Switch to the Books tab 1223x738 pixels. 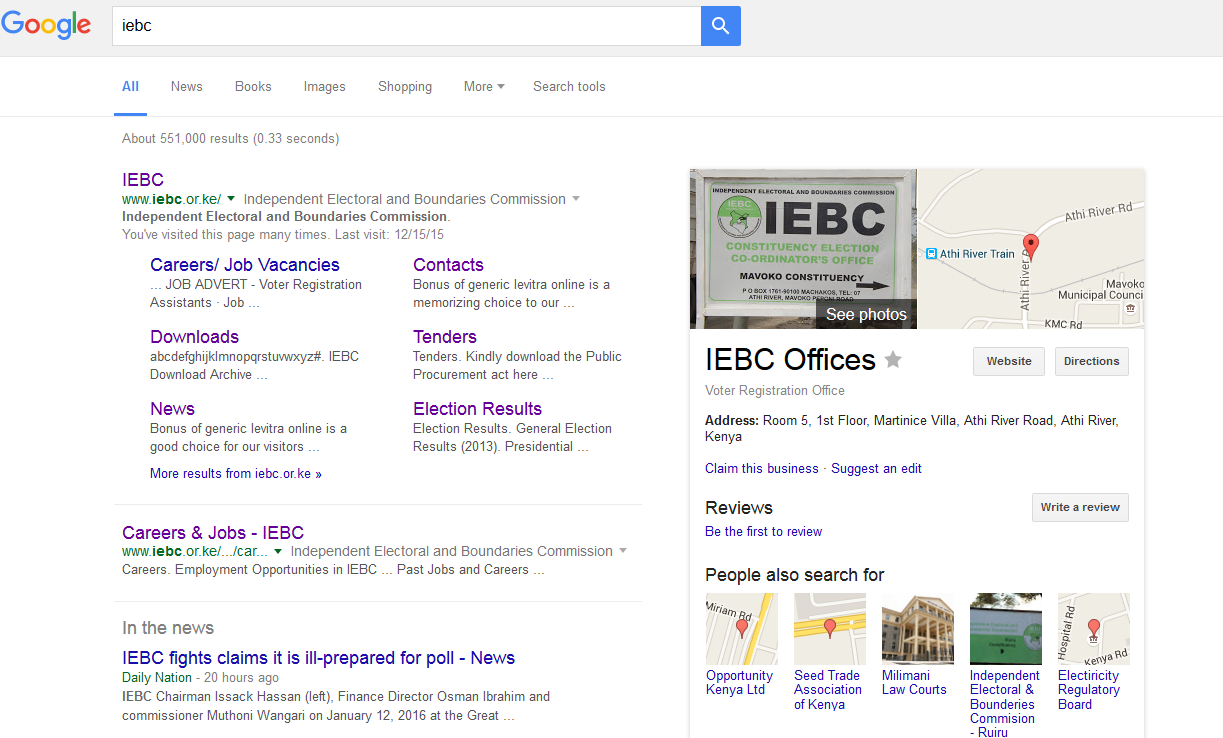(x=253, y=87)
